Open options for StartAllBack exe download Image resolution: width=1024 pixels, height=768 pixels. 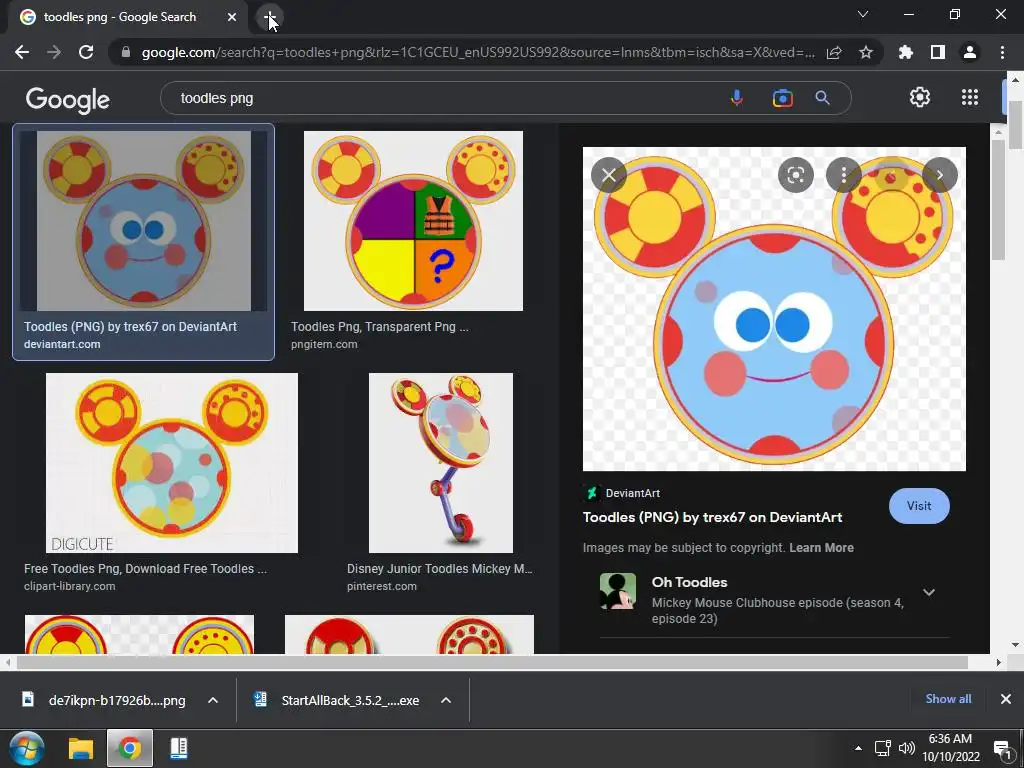coord(446,700)
